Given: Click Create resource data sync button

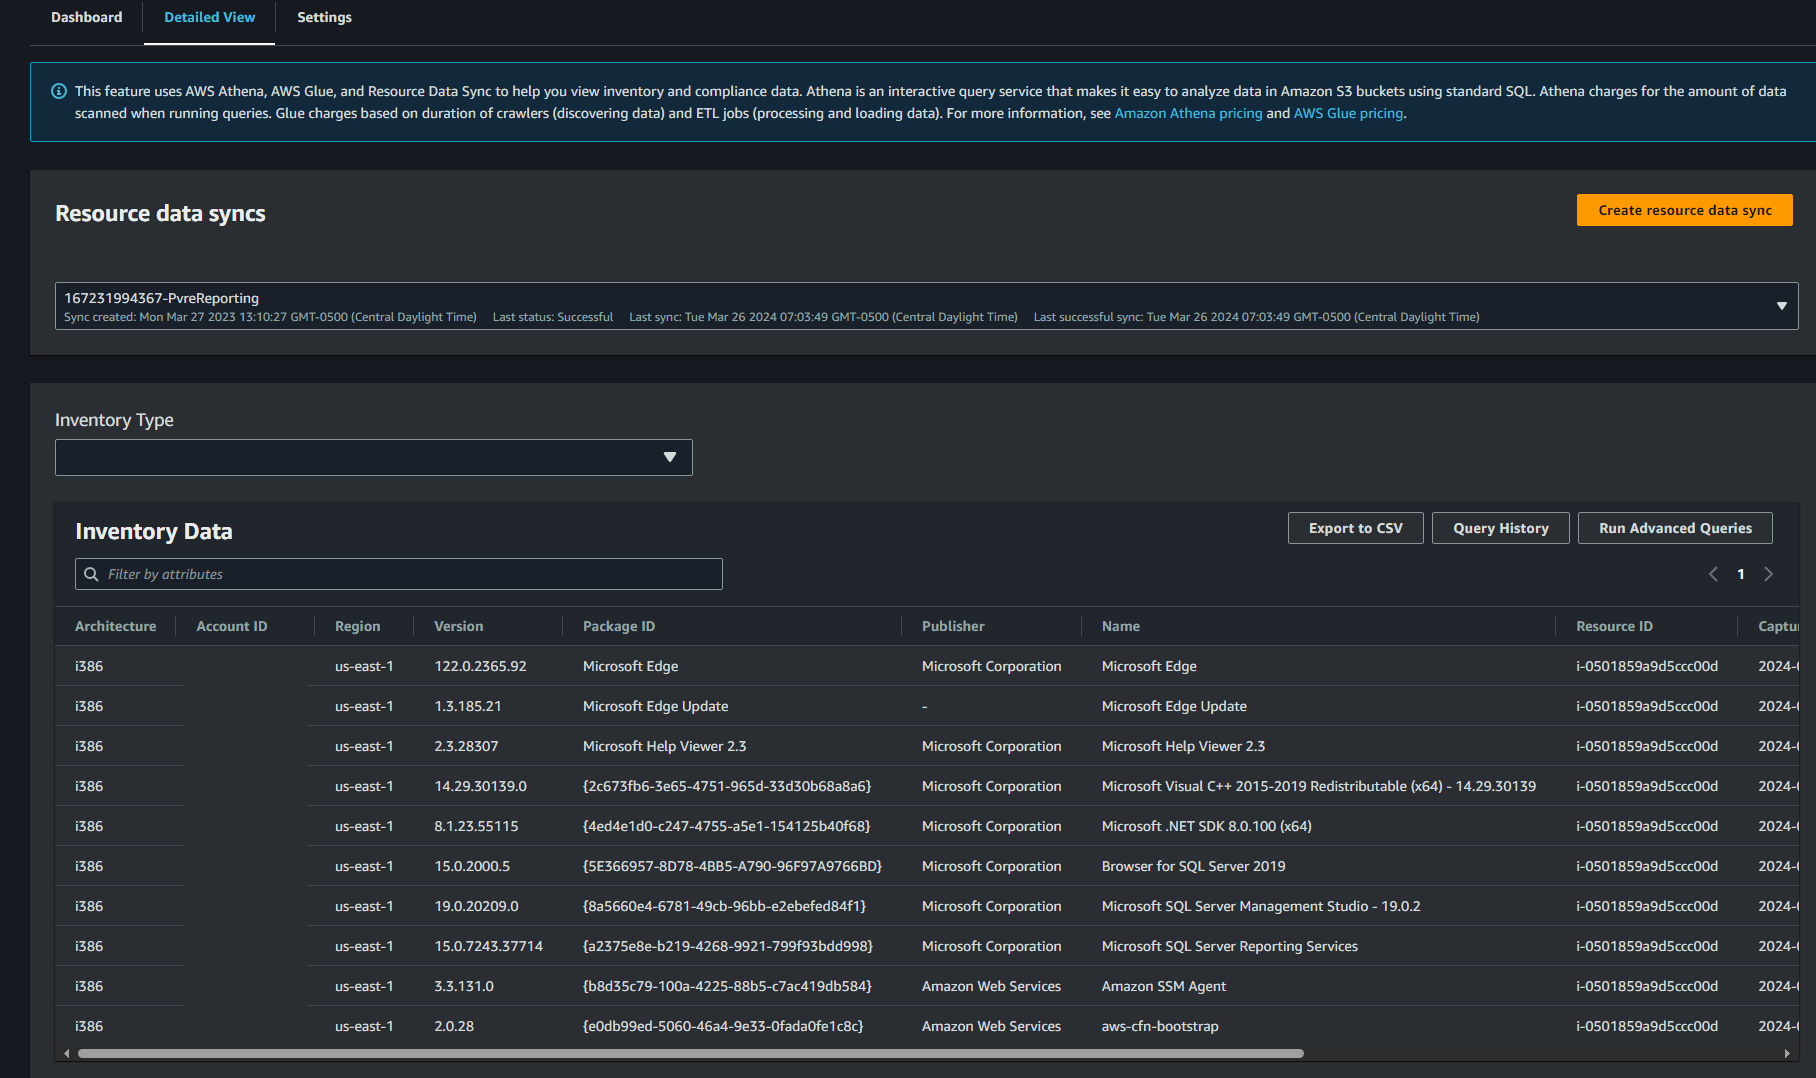Looking at the screenshot, I should point(1685,210).
